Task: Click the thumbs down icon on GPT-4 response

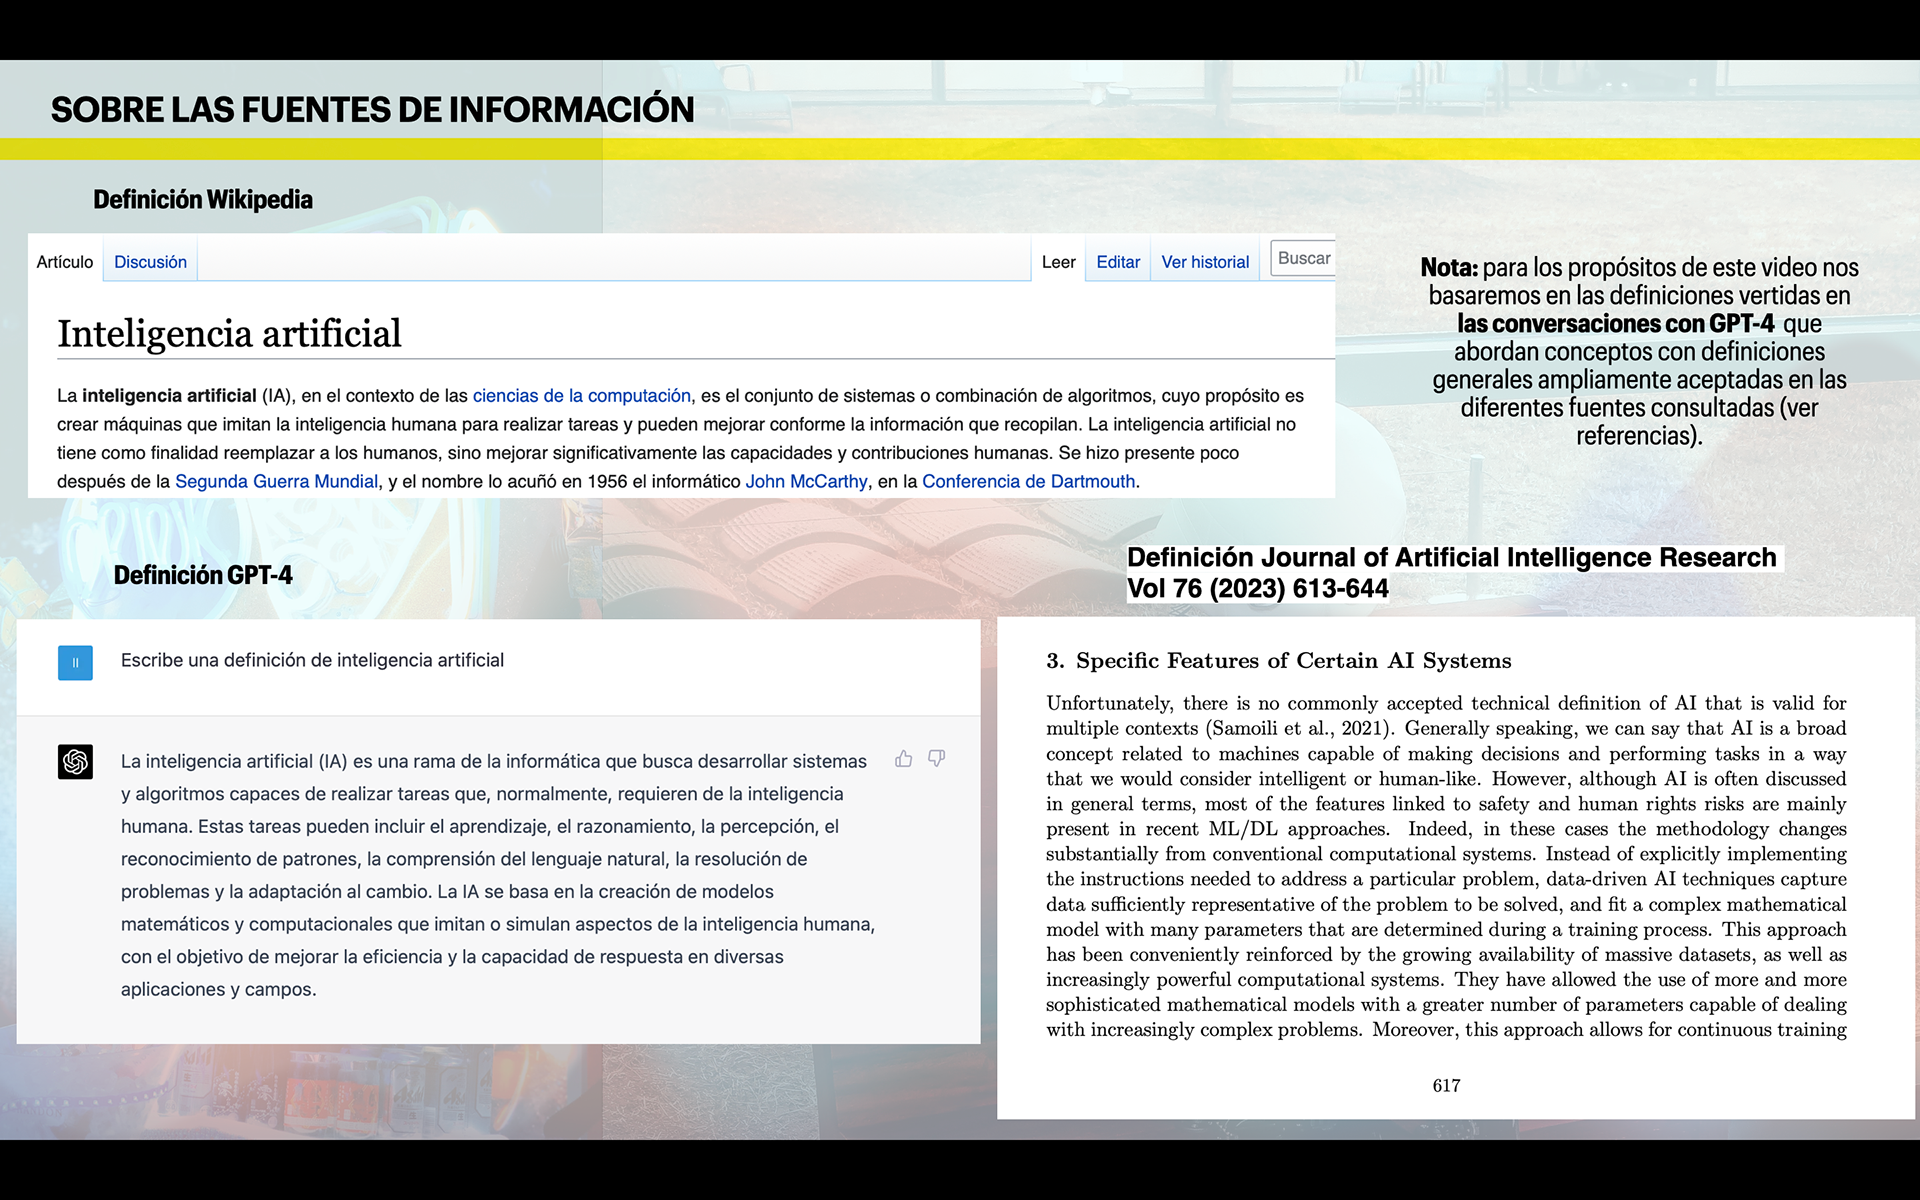Action: [937, 759]
